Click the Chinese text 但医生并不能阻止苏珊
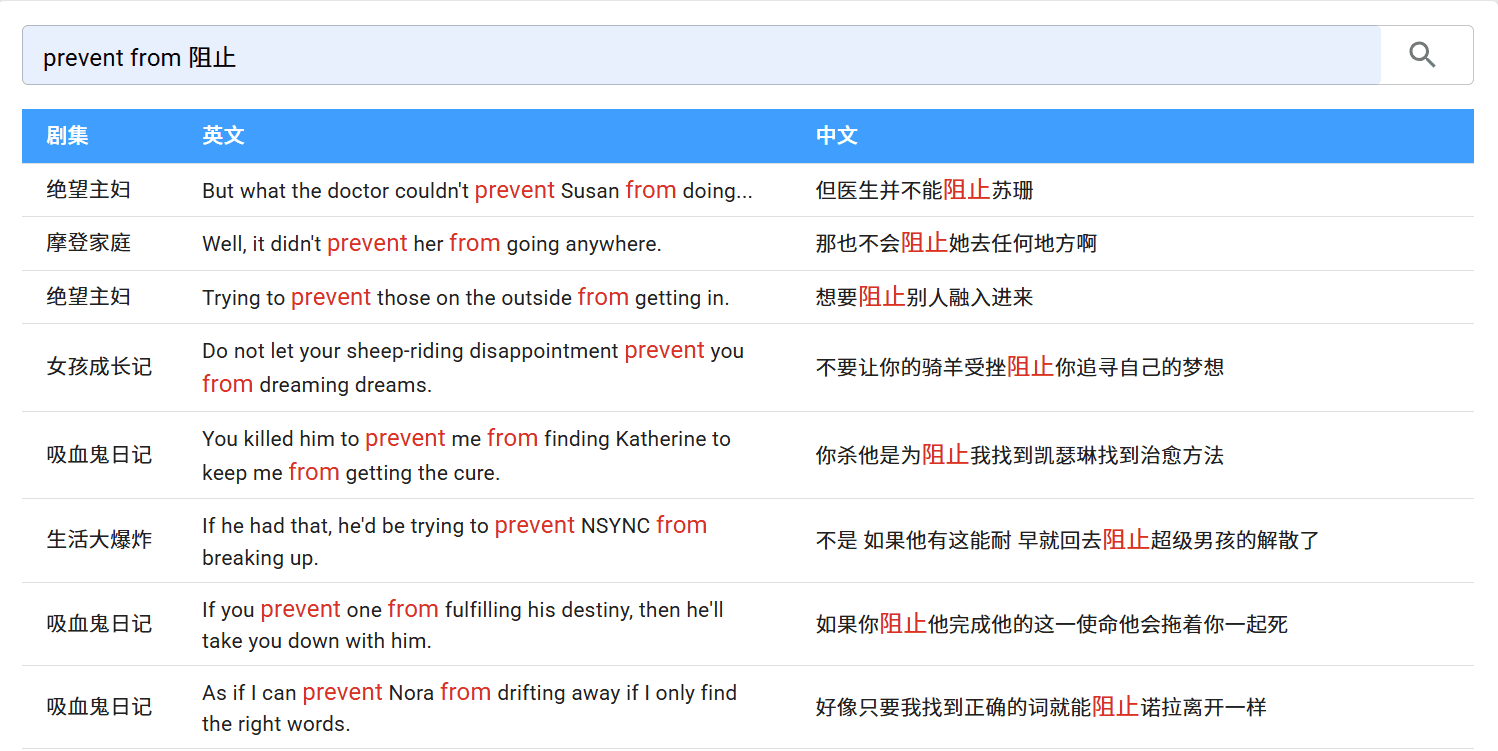Viewport: 1498px width, 751px height. [x=924, y=190]
